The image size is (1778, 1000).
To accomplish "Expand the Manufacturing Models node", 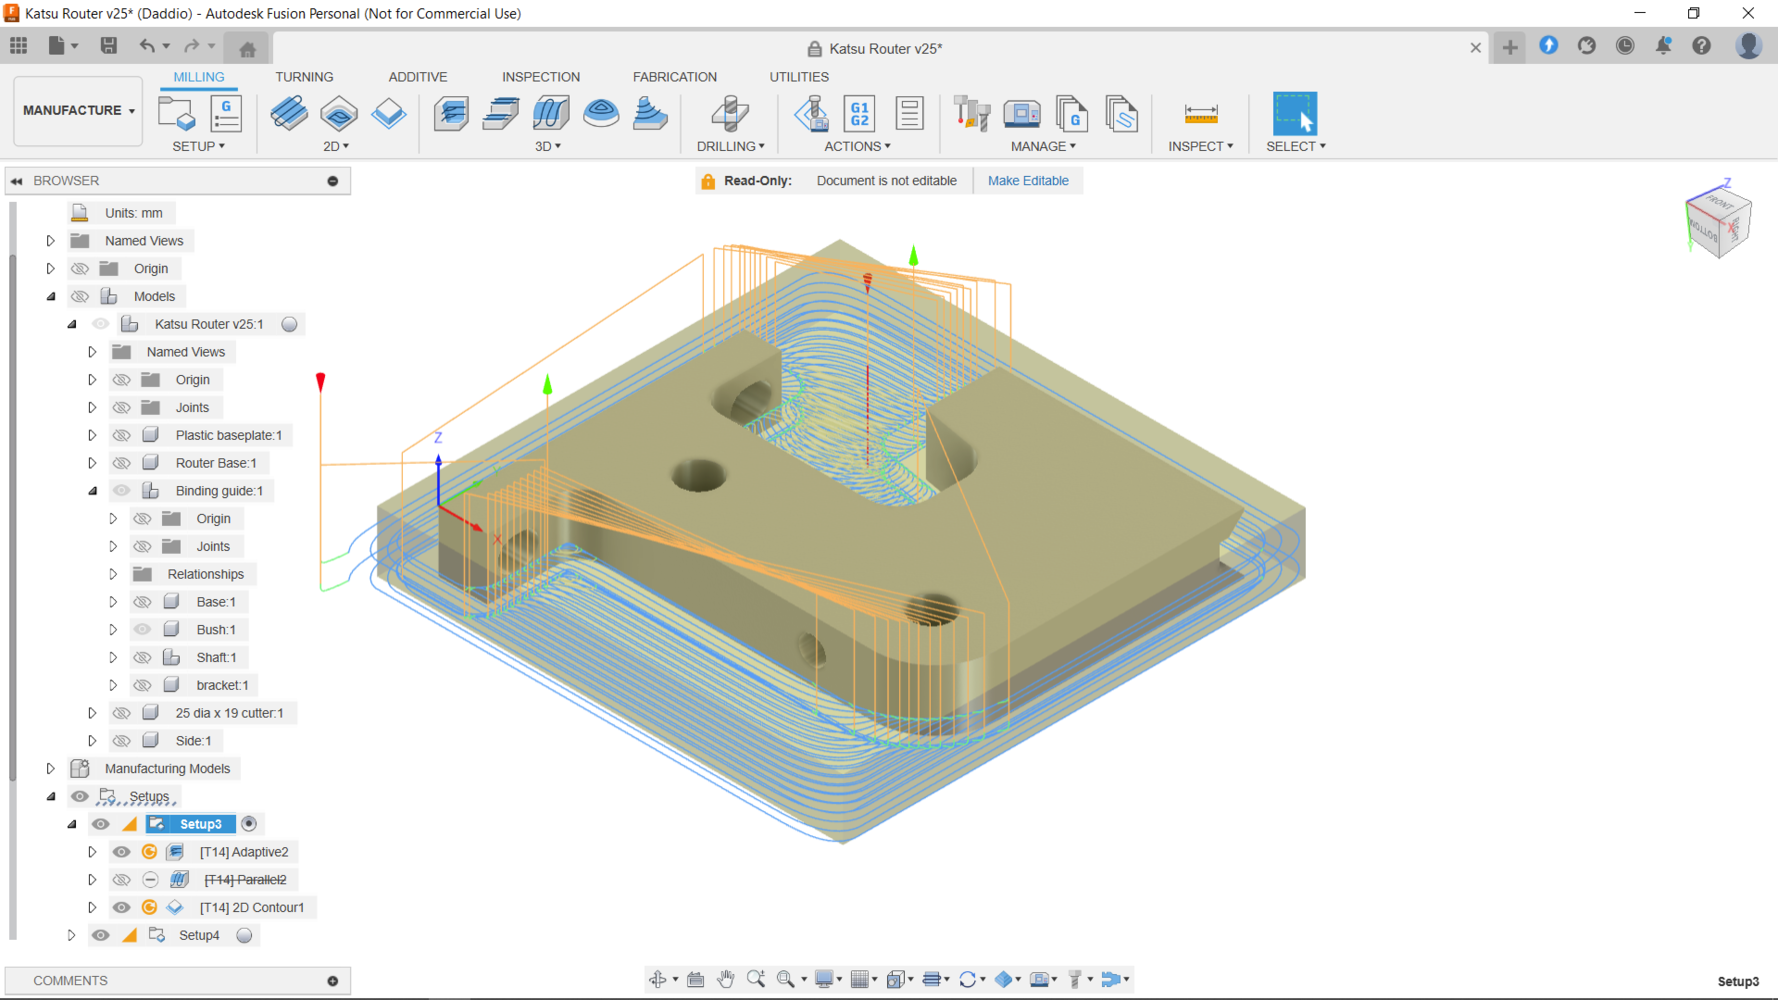I will [x=50, y=769].
